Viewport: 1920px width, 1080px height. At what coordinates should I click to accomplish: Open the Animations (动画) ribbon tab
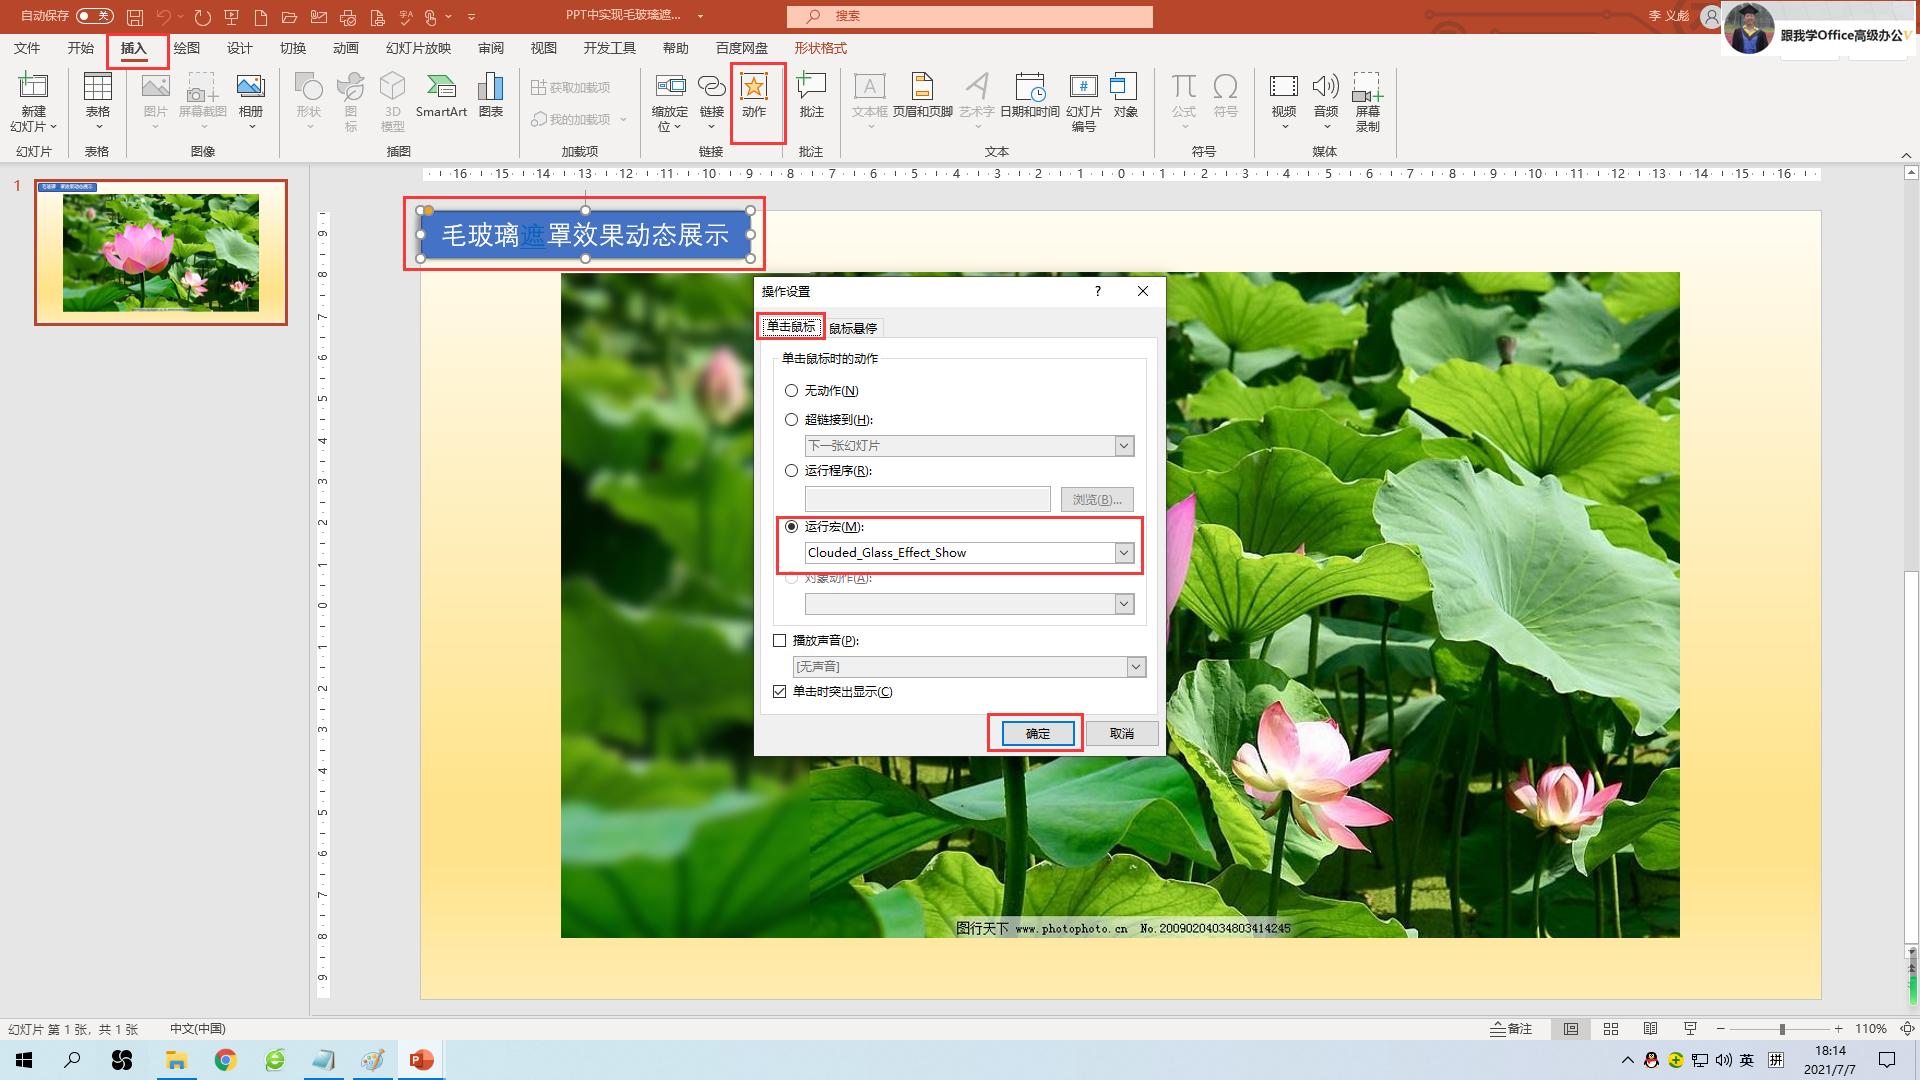click(x=345, y=48)
